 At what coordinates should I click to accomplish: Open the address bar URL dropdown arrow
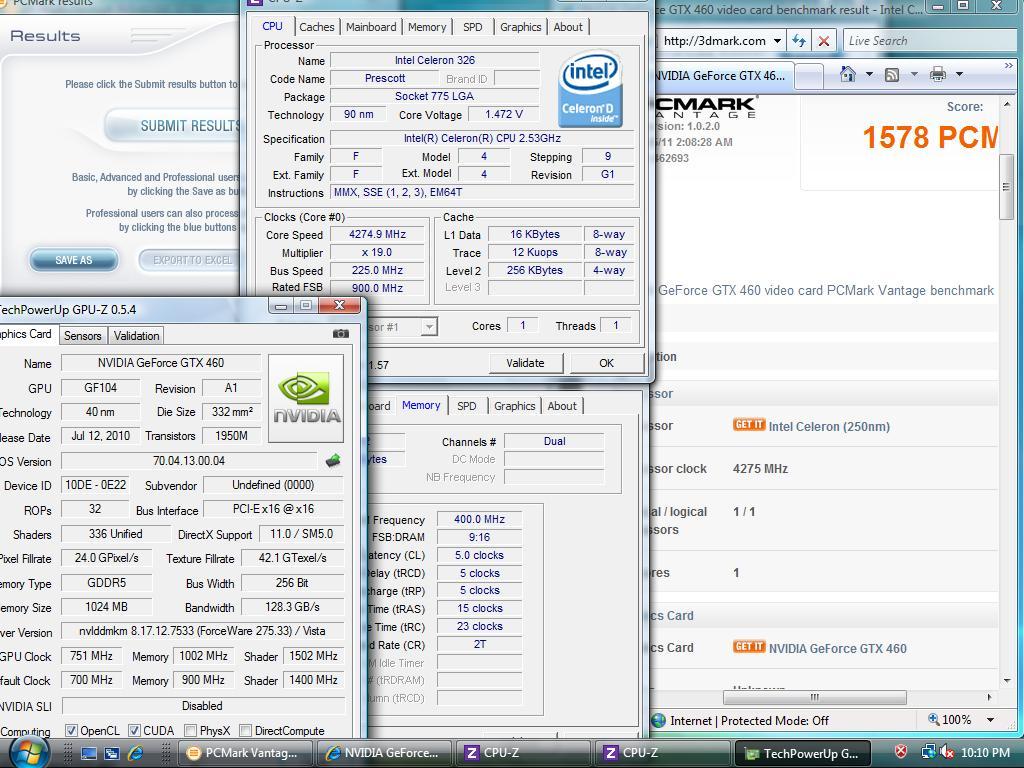[x=777, y=40]
